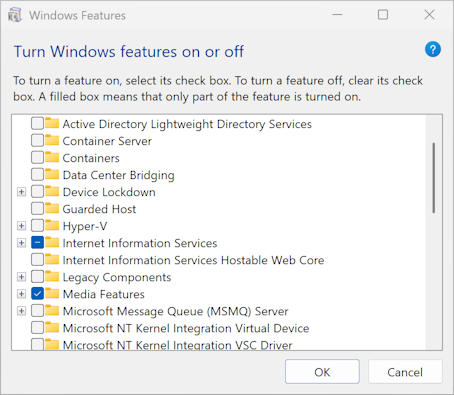This screenshot has width=454, height=395.
Task: Toggle the Internet Information Services partial checkbox
Action: click(37, 243)
